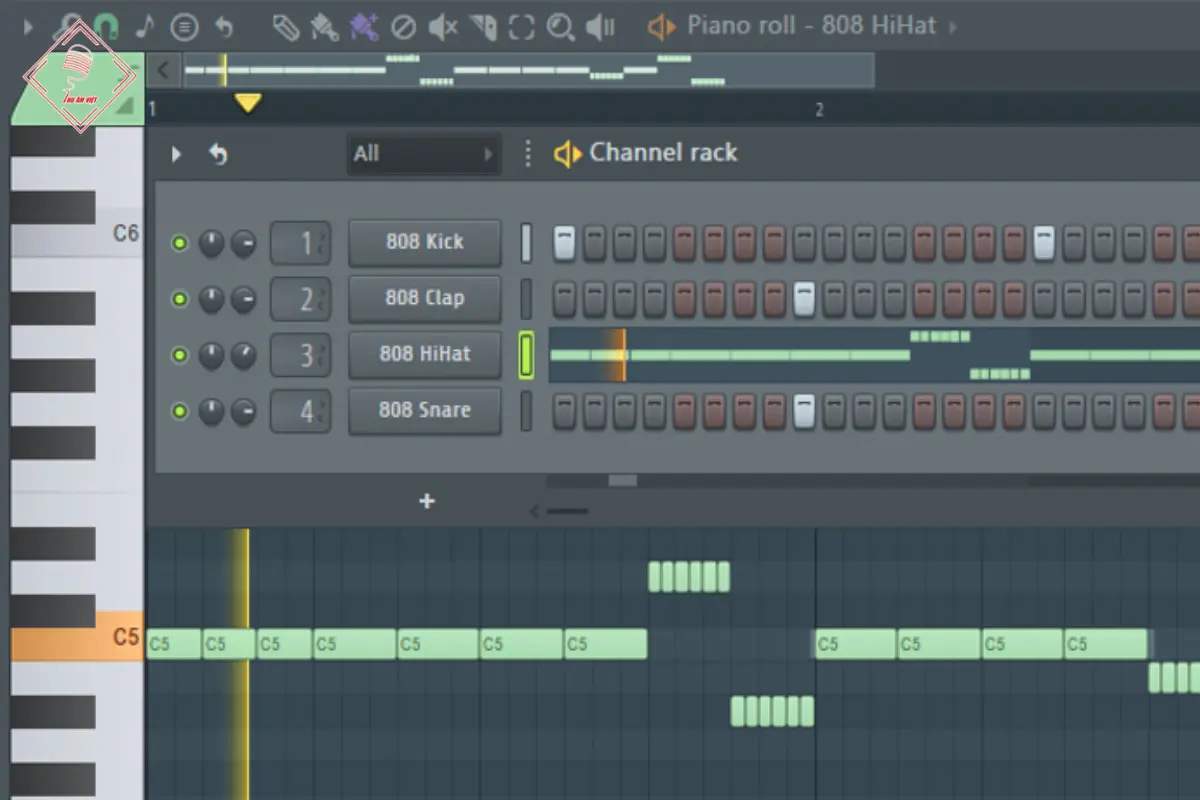The height and width of the screenshot is (800, 1200).
Task: Expand the Channel rack options arrow menu
Action: [x=176, y=154]
